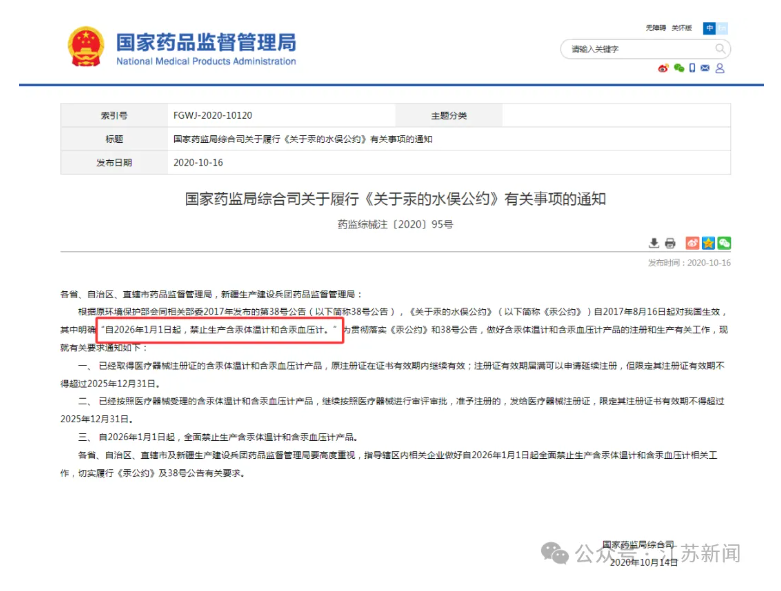Screen dimensions: 781x591
Task: Click signature 国家药监局综合司
Action: (x=639, y=545)
